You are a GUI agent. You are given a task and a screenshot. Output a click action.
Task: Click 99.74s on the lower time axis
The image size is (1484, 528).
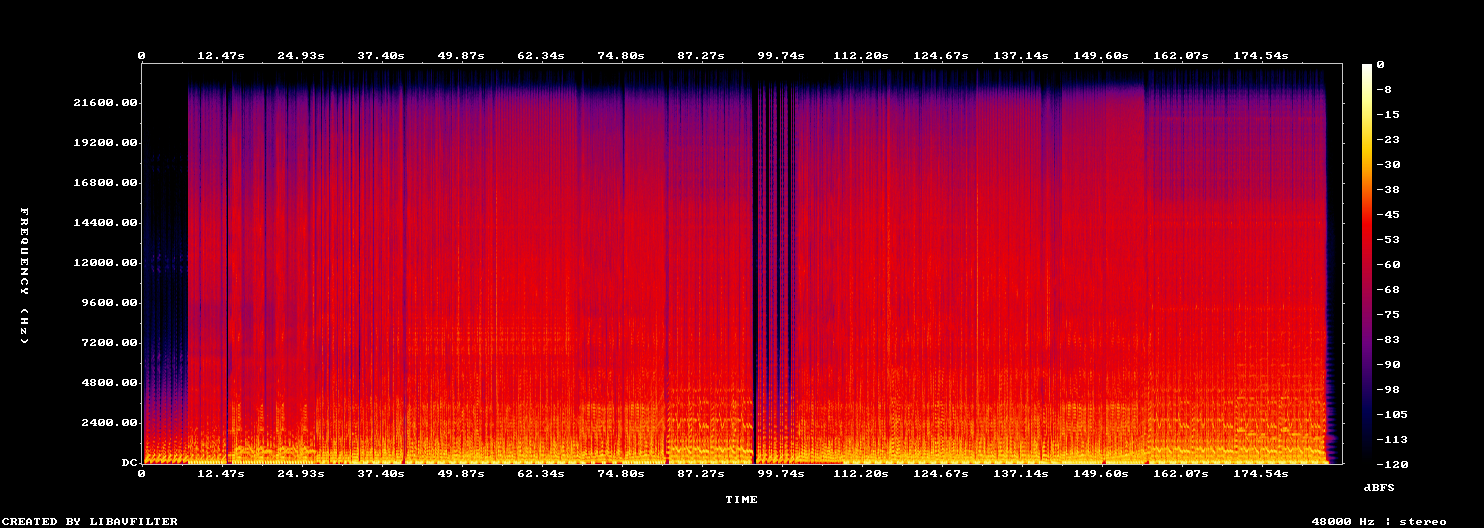(x=781, y=473)
